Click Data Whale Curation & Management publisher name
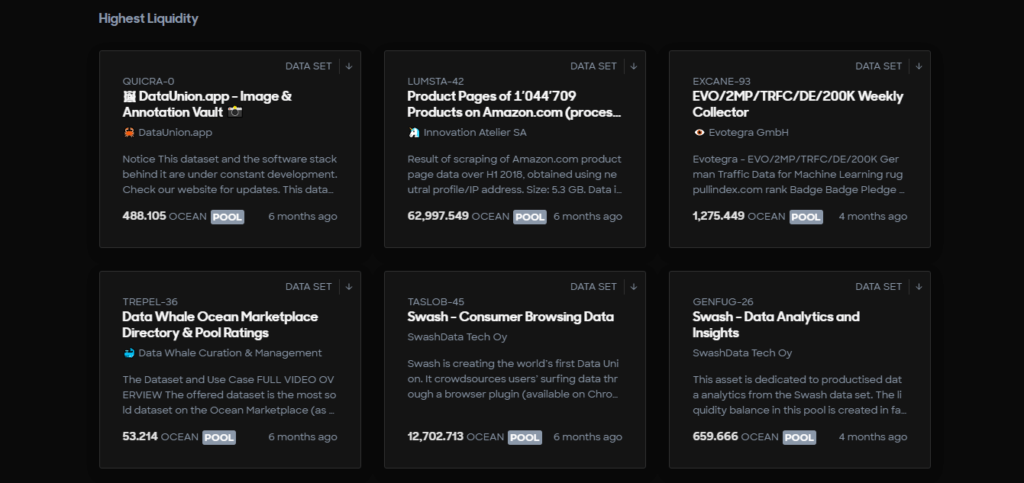 coord(230,353)
